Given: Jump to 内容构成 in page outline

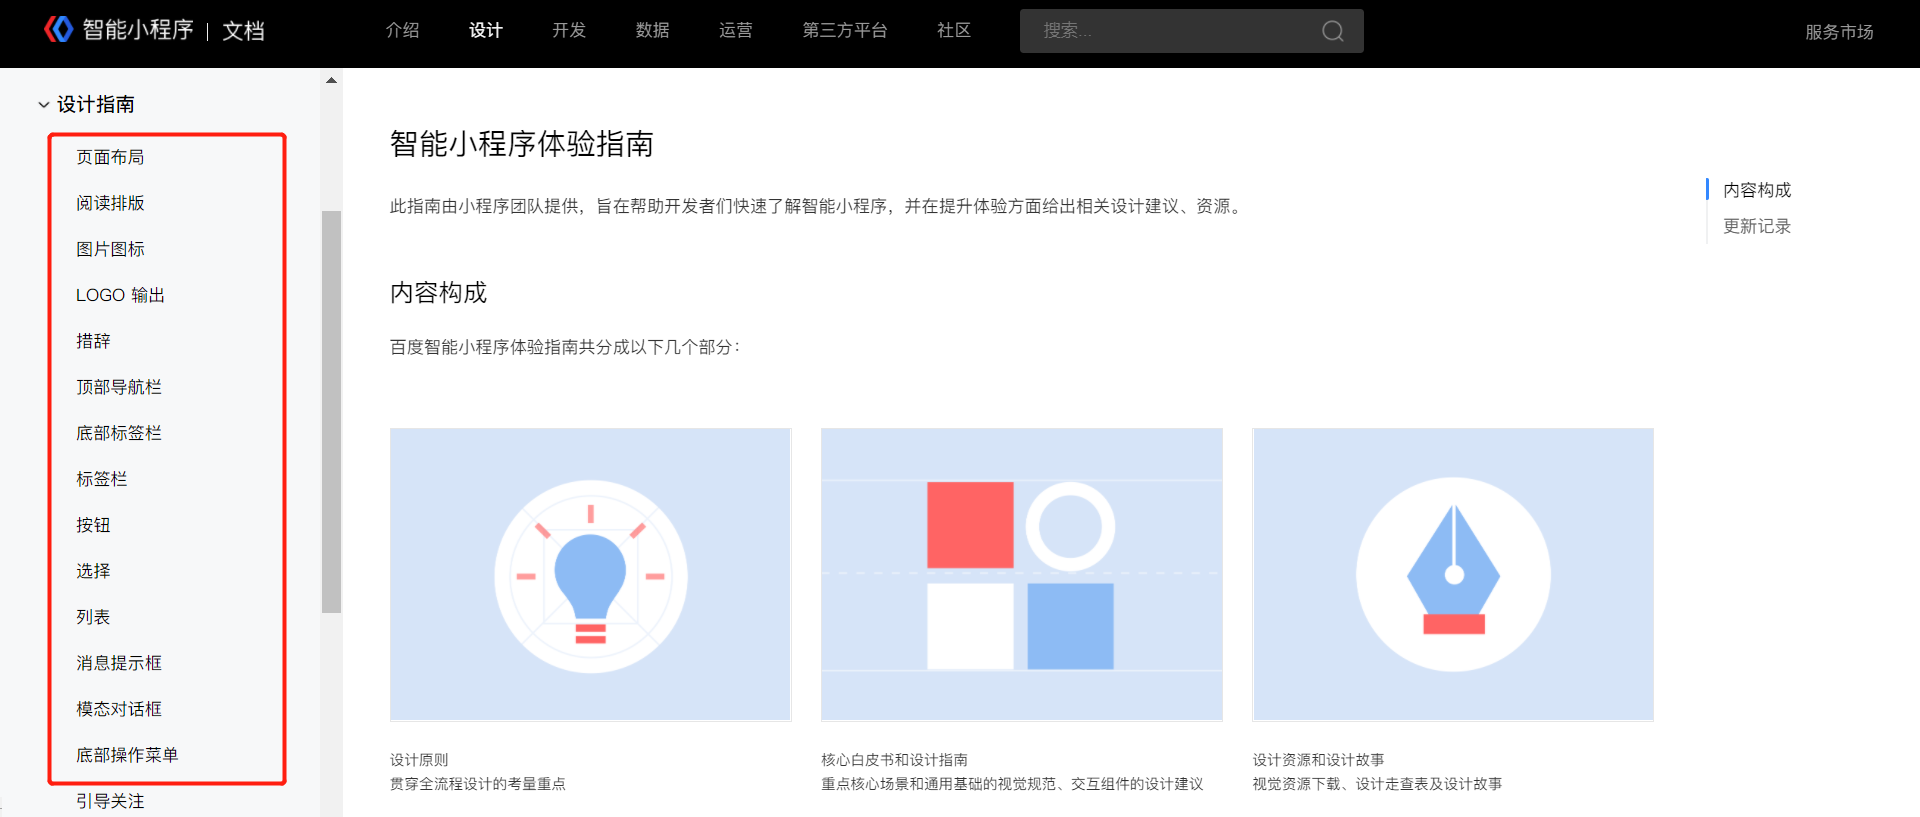Looking at the screenshot, I should [x=1757, y=190].
